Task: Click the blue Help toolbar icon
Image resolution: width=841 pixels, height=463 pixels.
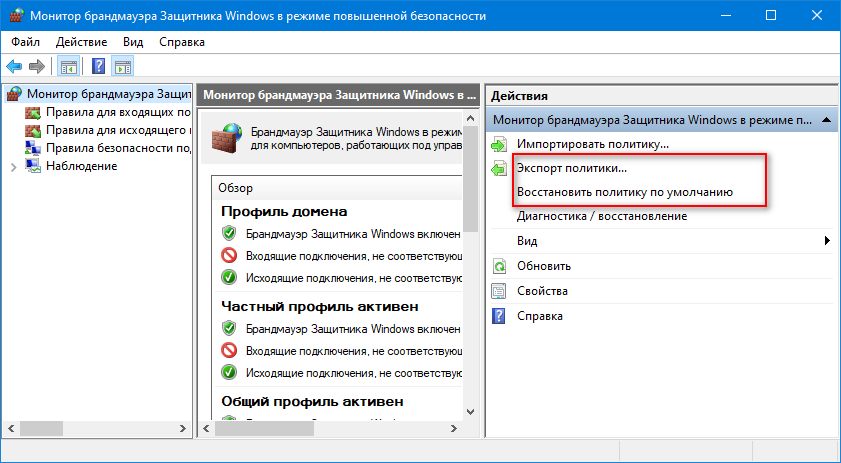Action: point(99,67)
